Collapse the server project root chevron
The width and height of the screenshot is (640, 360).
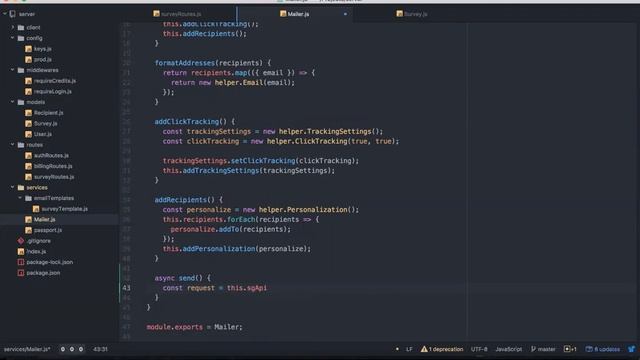pos(5,14)
